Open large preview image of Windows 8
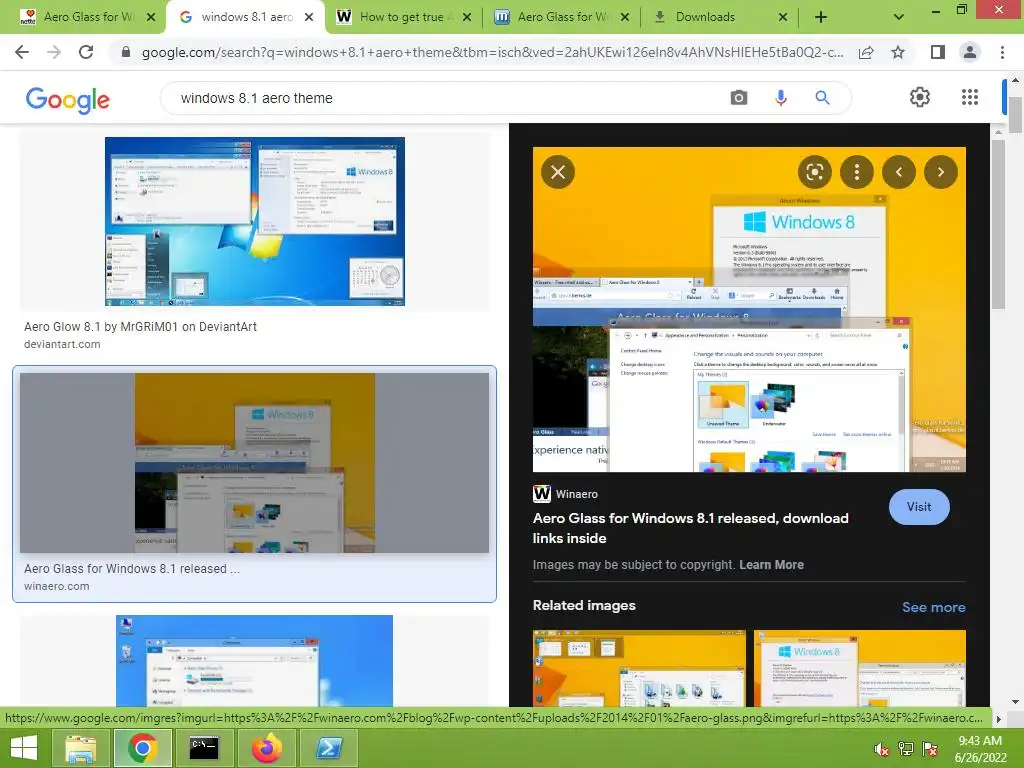 (x=749, y=309)
